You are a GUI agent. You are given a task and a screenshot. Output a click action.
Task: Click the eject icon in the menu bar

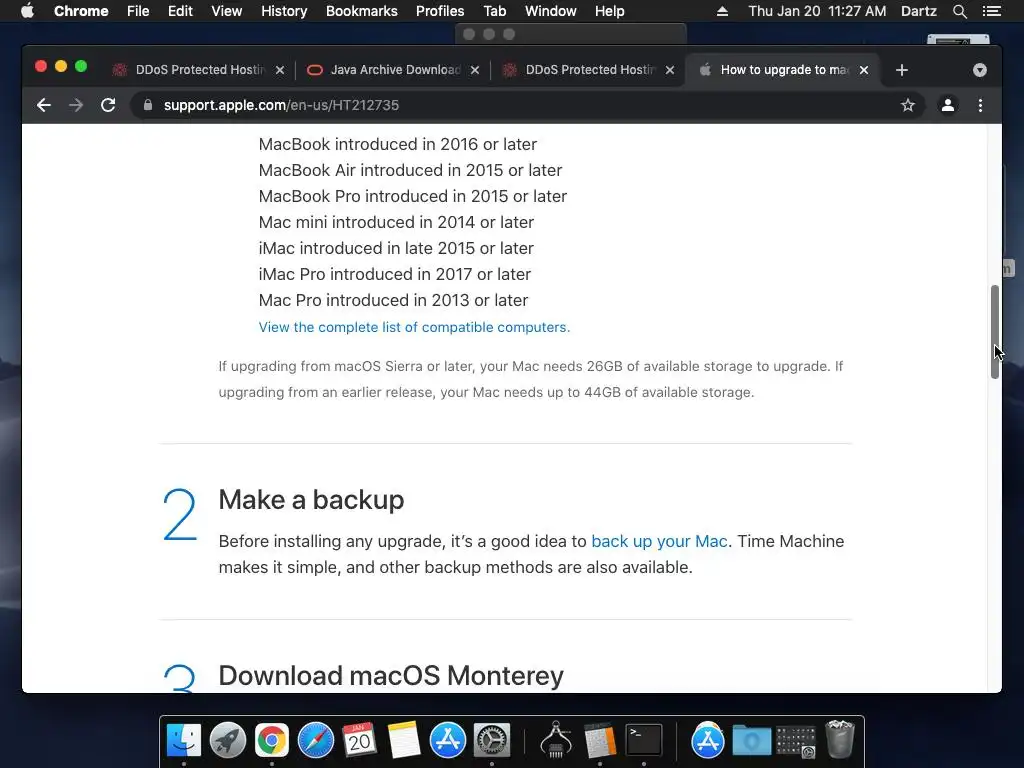click(722, 11)
